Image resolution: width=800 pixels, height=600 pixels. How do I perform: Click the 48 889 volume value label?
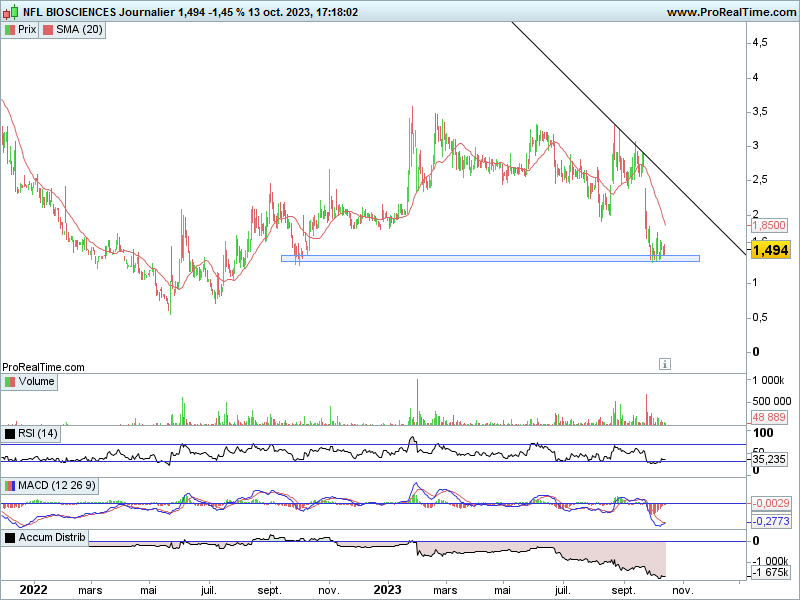[x=769, y=417]
